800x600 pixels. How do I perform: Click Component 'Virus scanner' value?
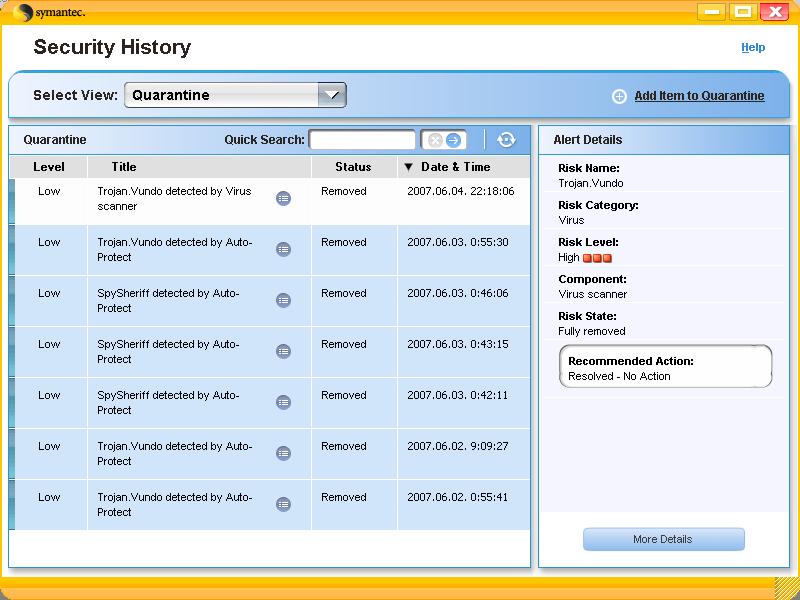[x=592, y=294]
